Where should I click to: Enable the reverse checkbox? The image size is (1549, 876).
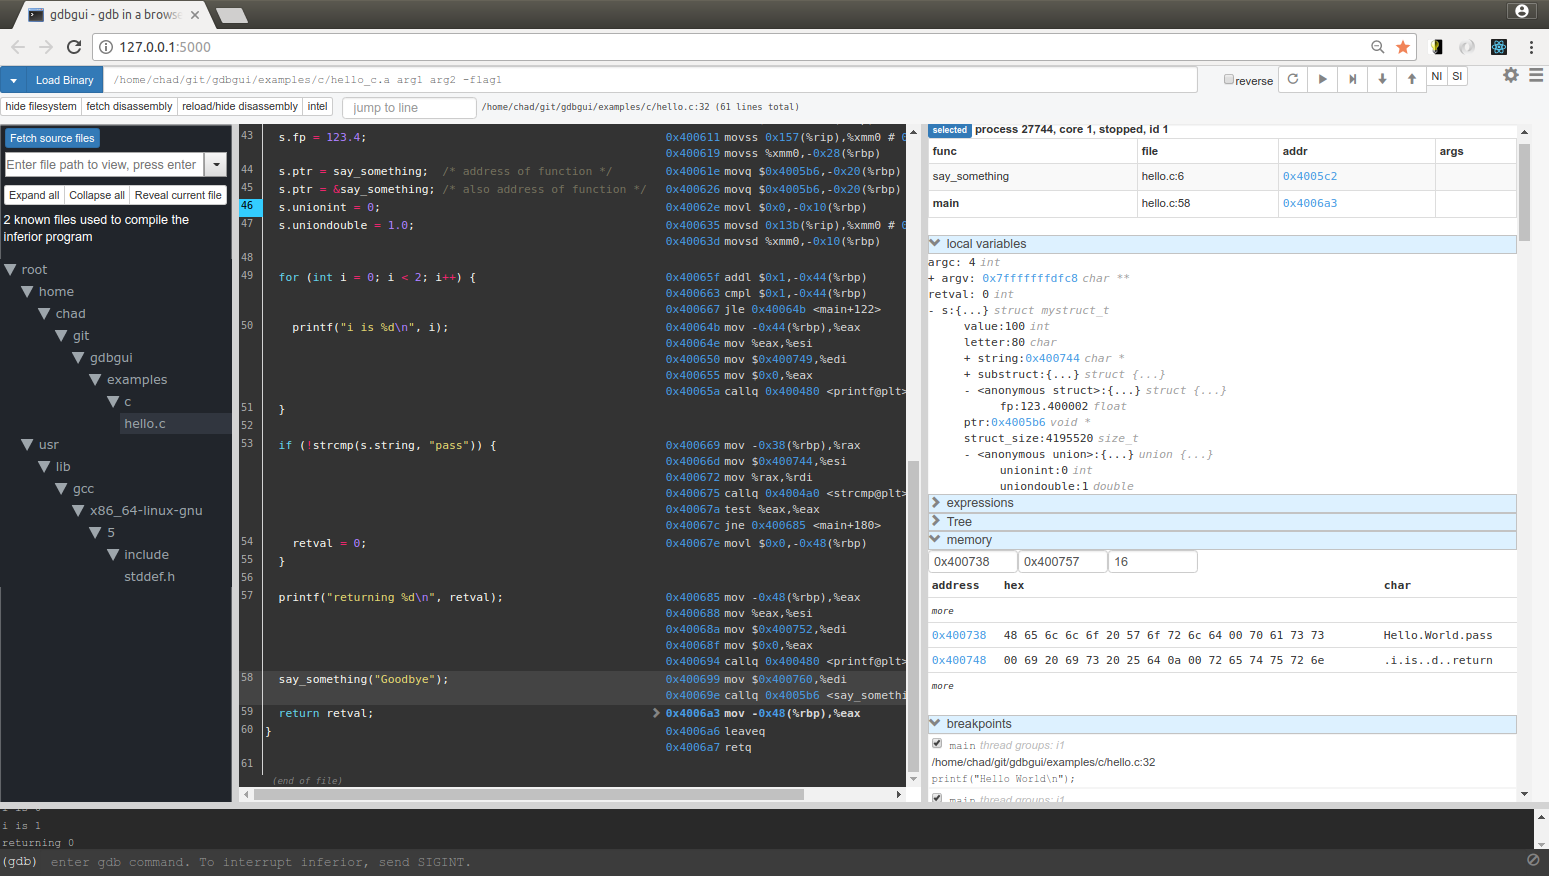coord(1229,80)
